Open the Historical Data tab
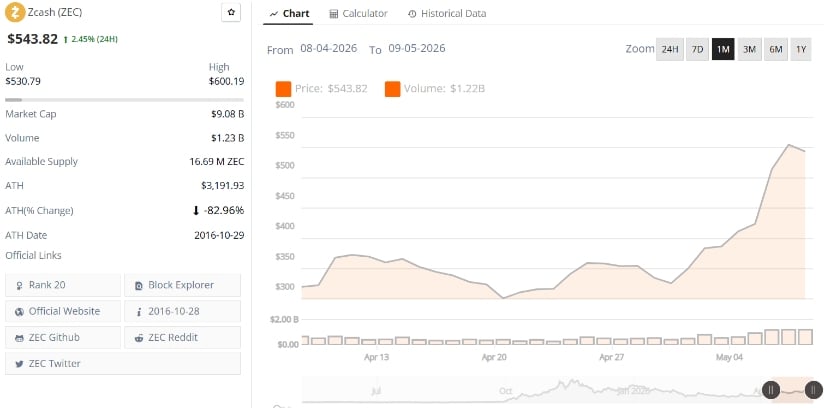825x408 pixels. tap(447, 14)
